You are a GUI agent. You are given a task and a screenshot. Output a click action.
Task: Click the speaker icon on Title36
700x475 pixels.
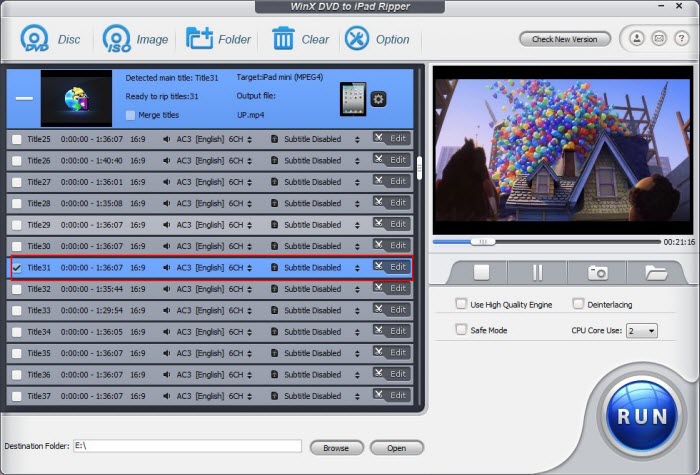coord(167,375)
